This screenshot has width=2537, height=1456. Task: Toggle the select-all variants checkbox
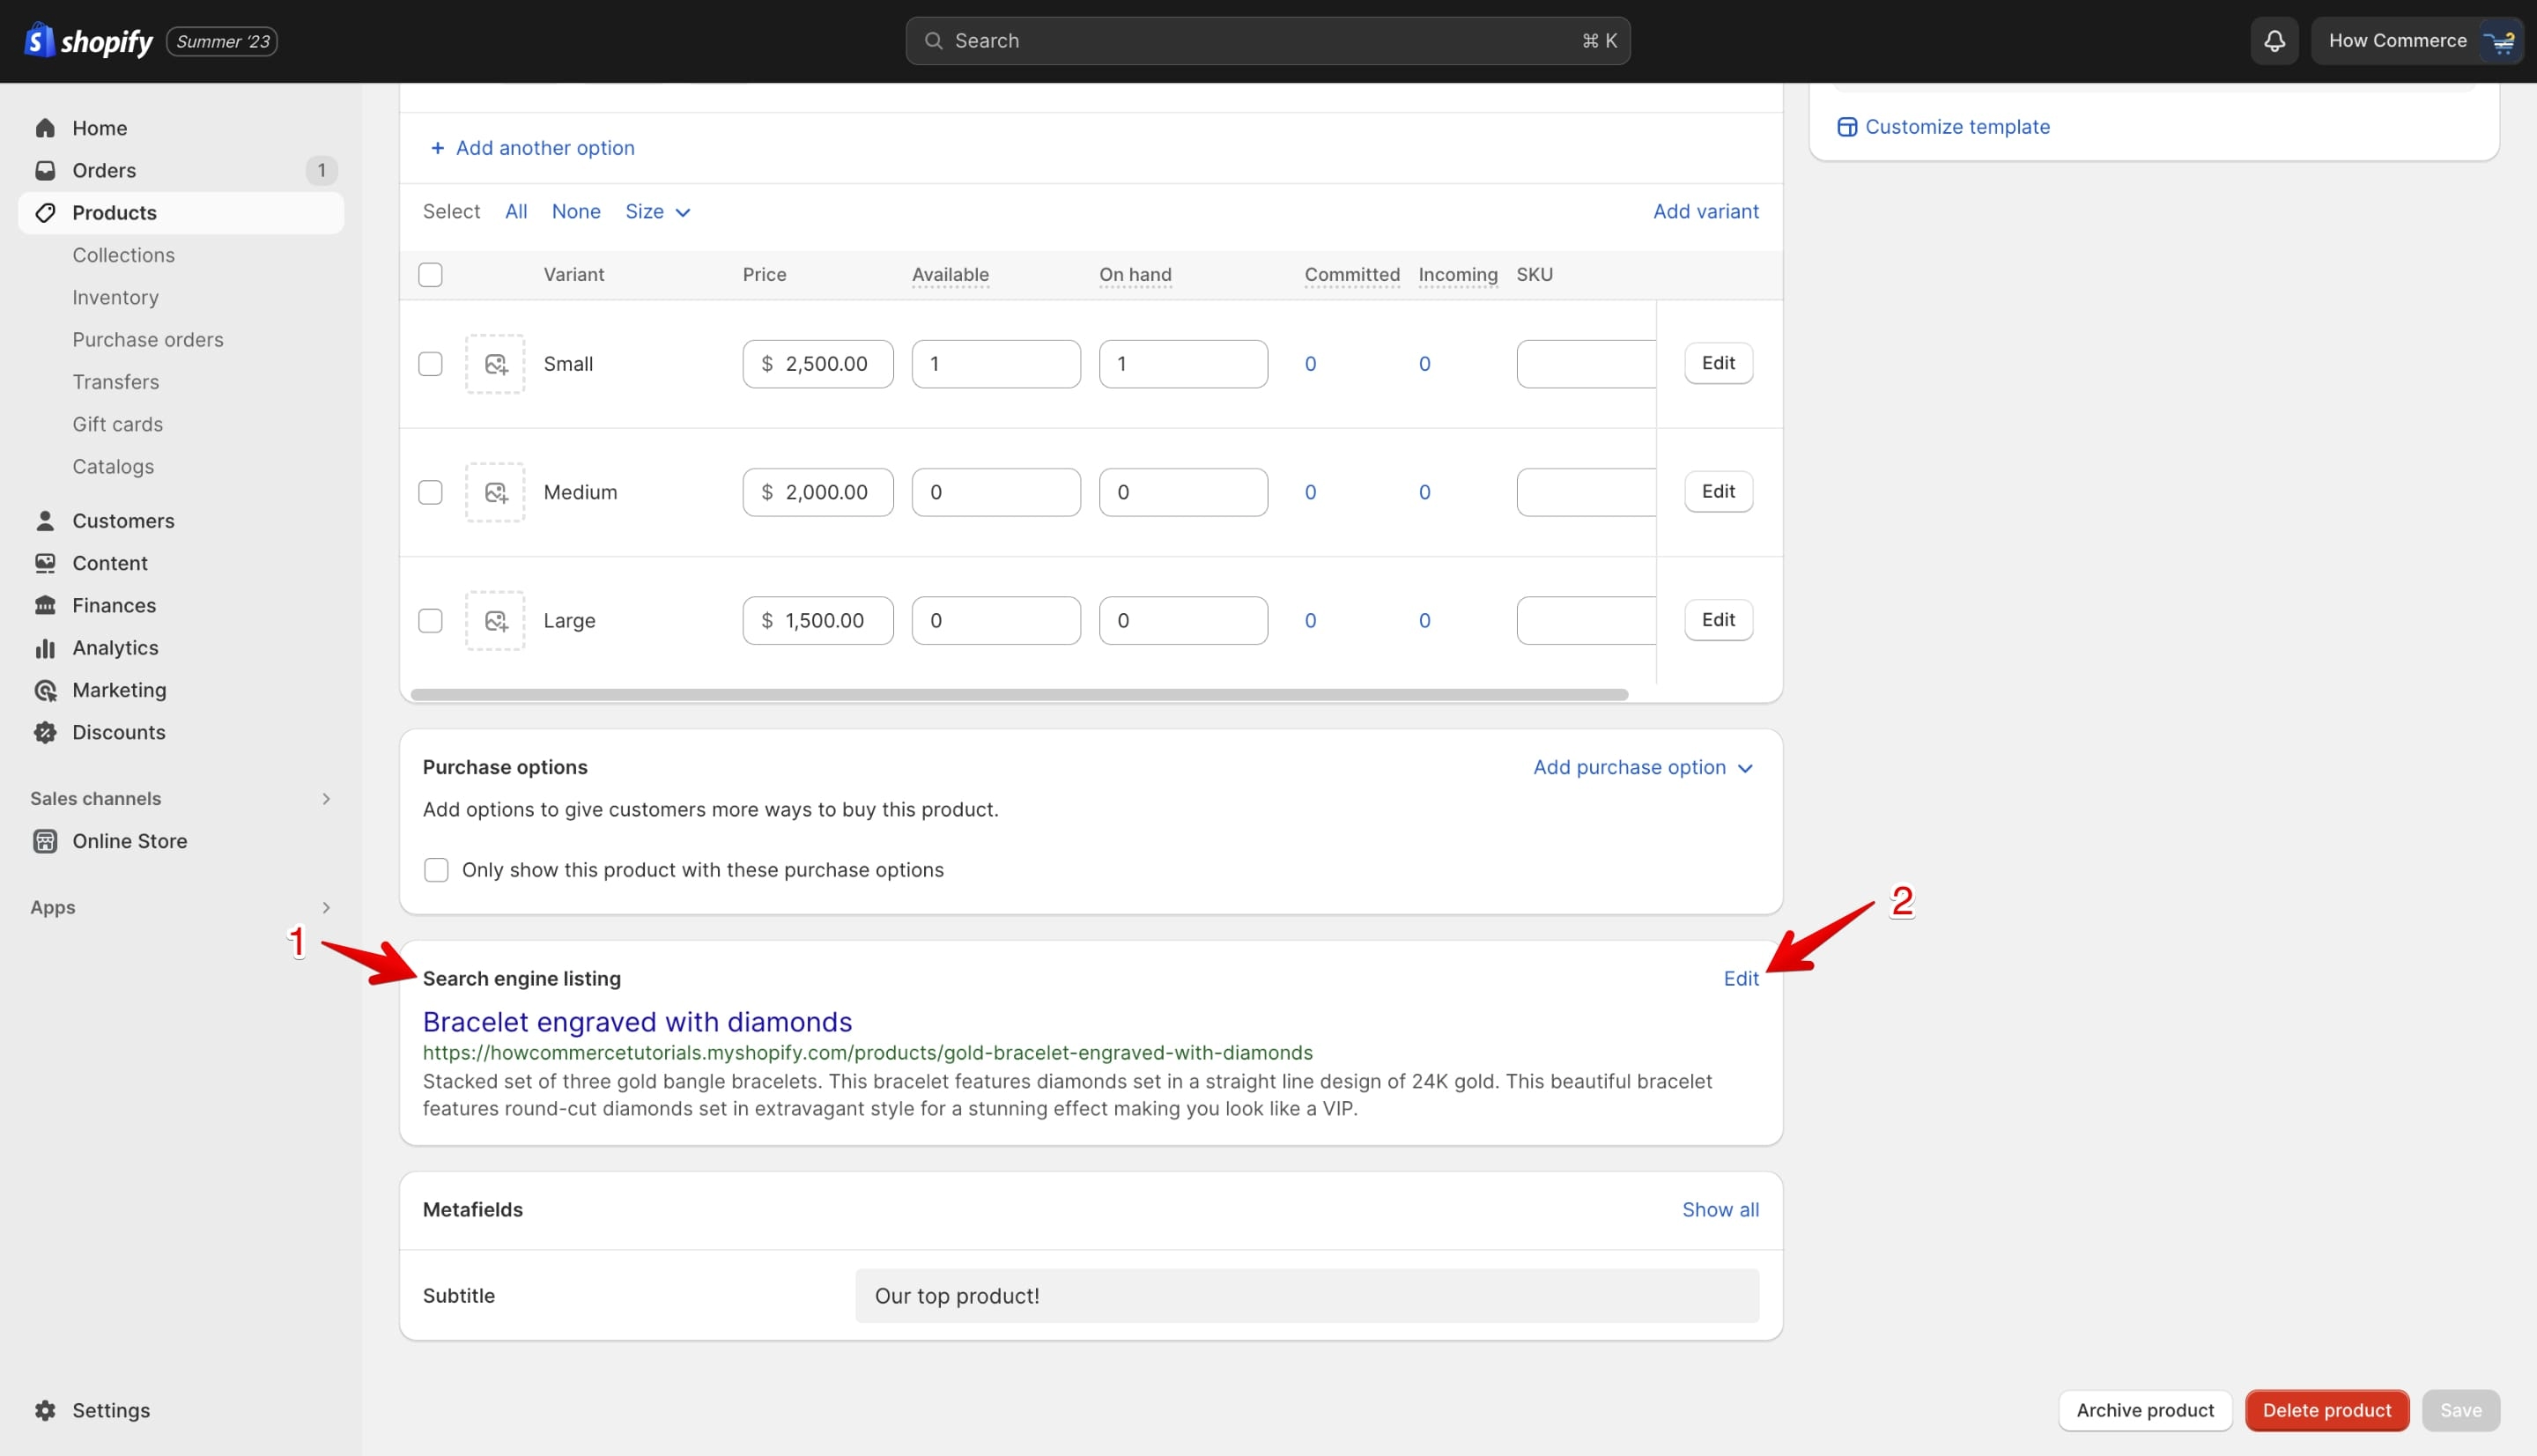click(430, 275)
